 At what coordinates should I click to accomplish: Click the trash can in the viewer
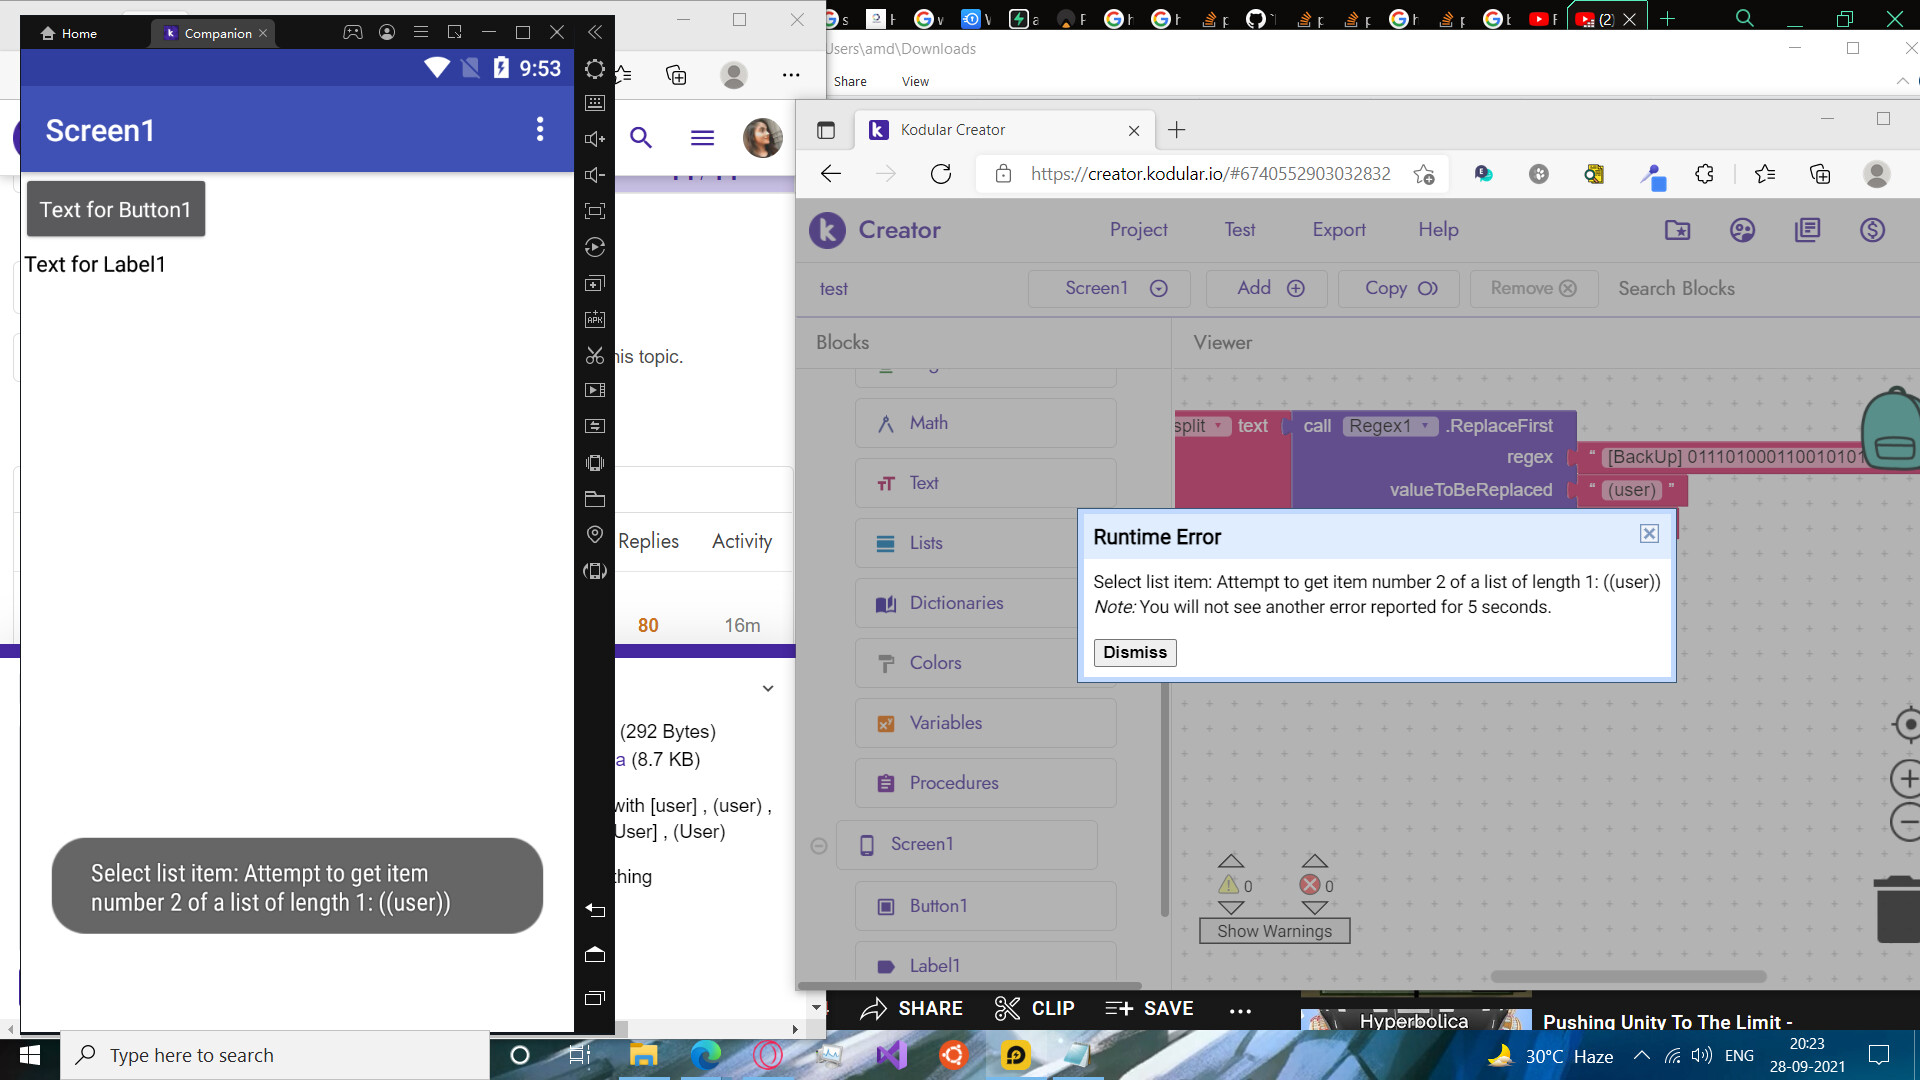(1897, 908)
